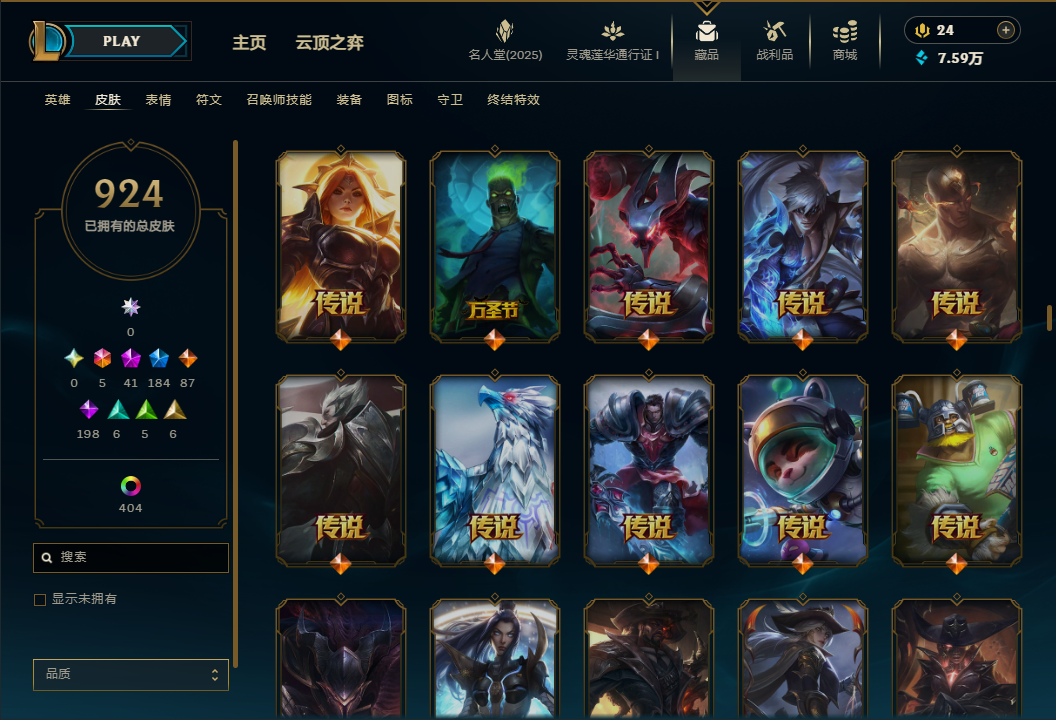Open the 商城 store icon
The width and height of the screenshot is (1056, 720).
tap(845, 31)
